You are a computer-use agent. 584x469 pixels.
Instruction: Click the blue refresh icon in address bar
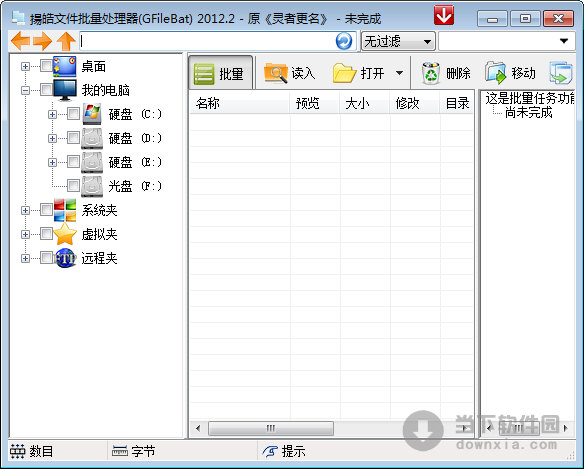tap(343, 41)
